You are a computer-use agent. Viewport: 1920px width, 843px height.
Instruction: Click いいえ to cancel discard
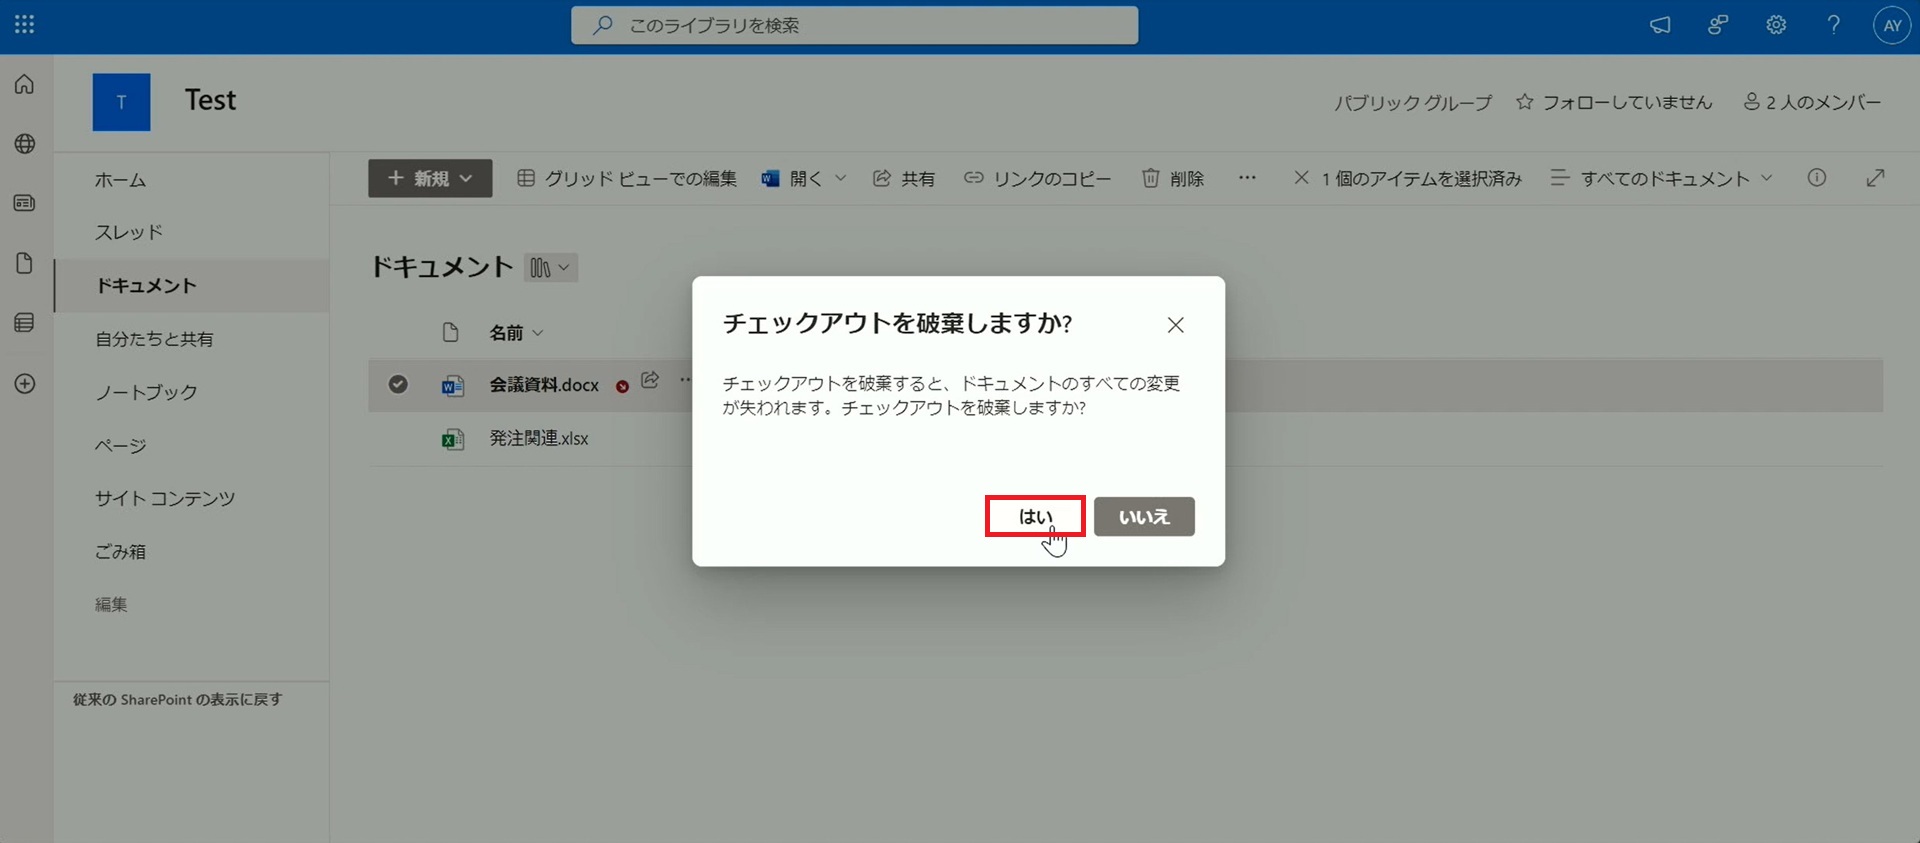[1144, 517]
